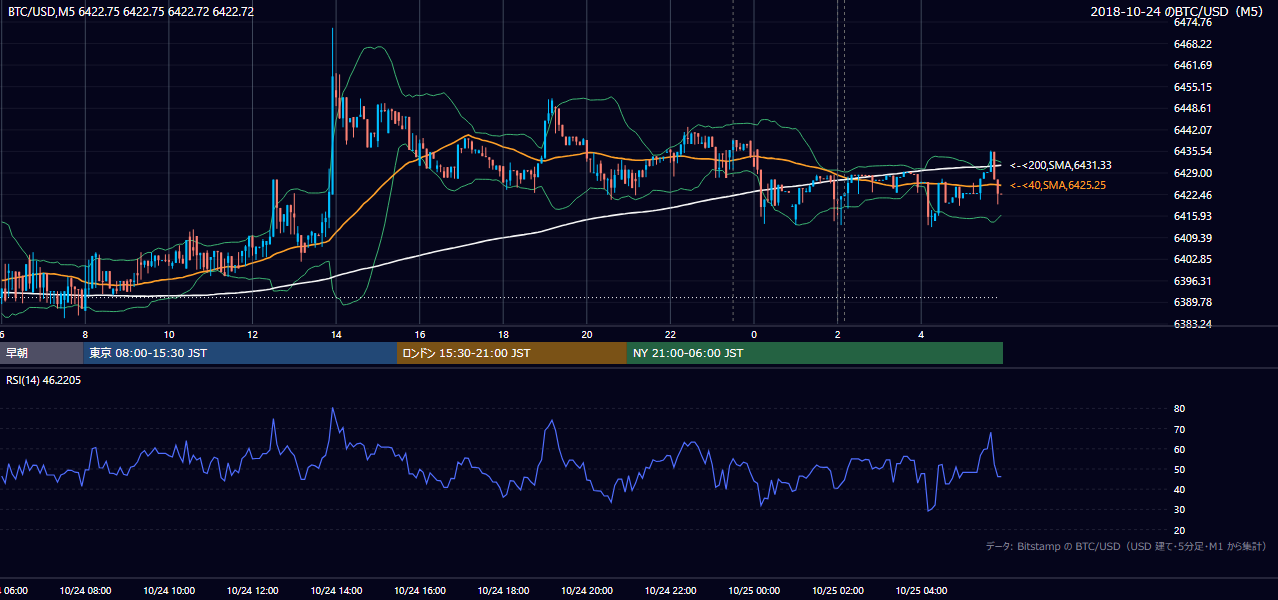Click price level 6461.69 on the price axis
Viewport: 1278px width, 600px height.
[x=1192, y=65]
